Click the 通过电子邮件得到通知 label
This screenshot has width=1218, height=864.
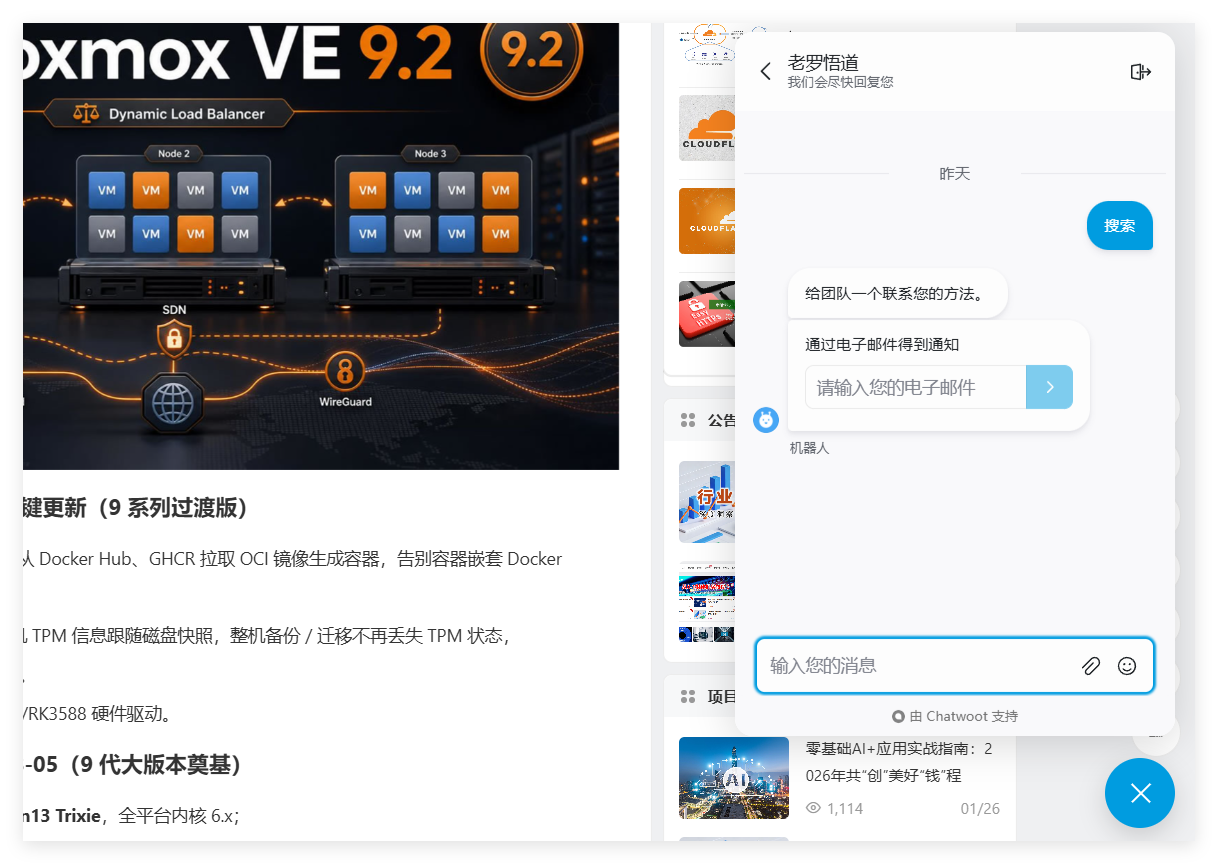[x=882, y=345]
